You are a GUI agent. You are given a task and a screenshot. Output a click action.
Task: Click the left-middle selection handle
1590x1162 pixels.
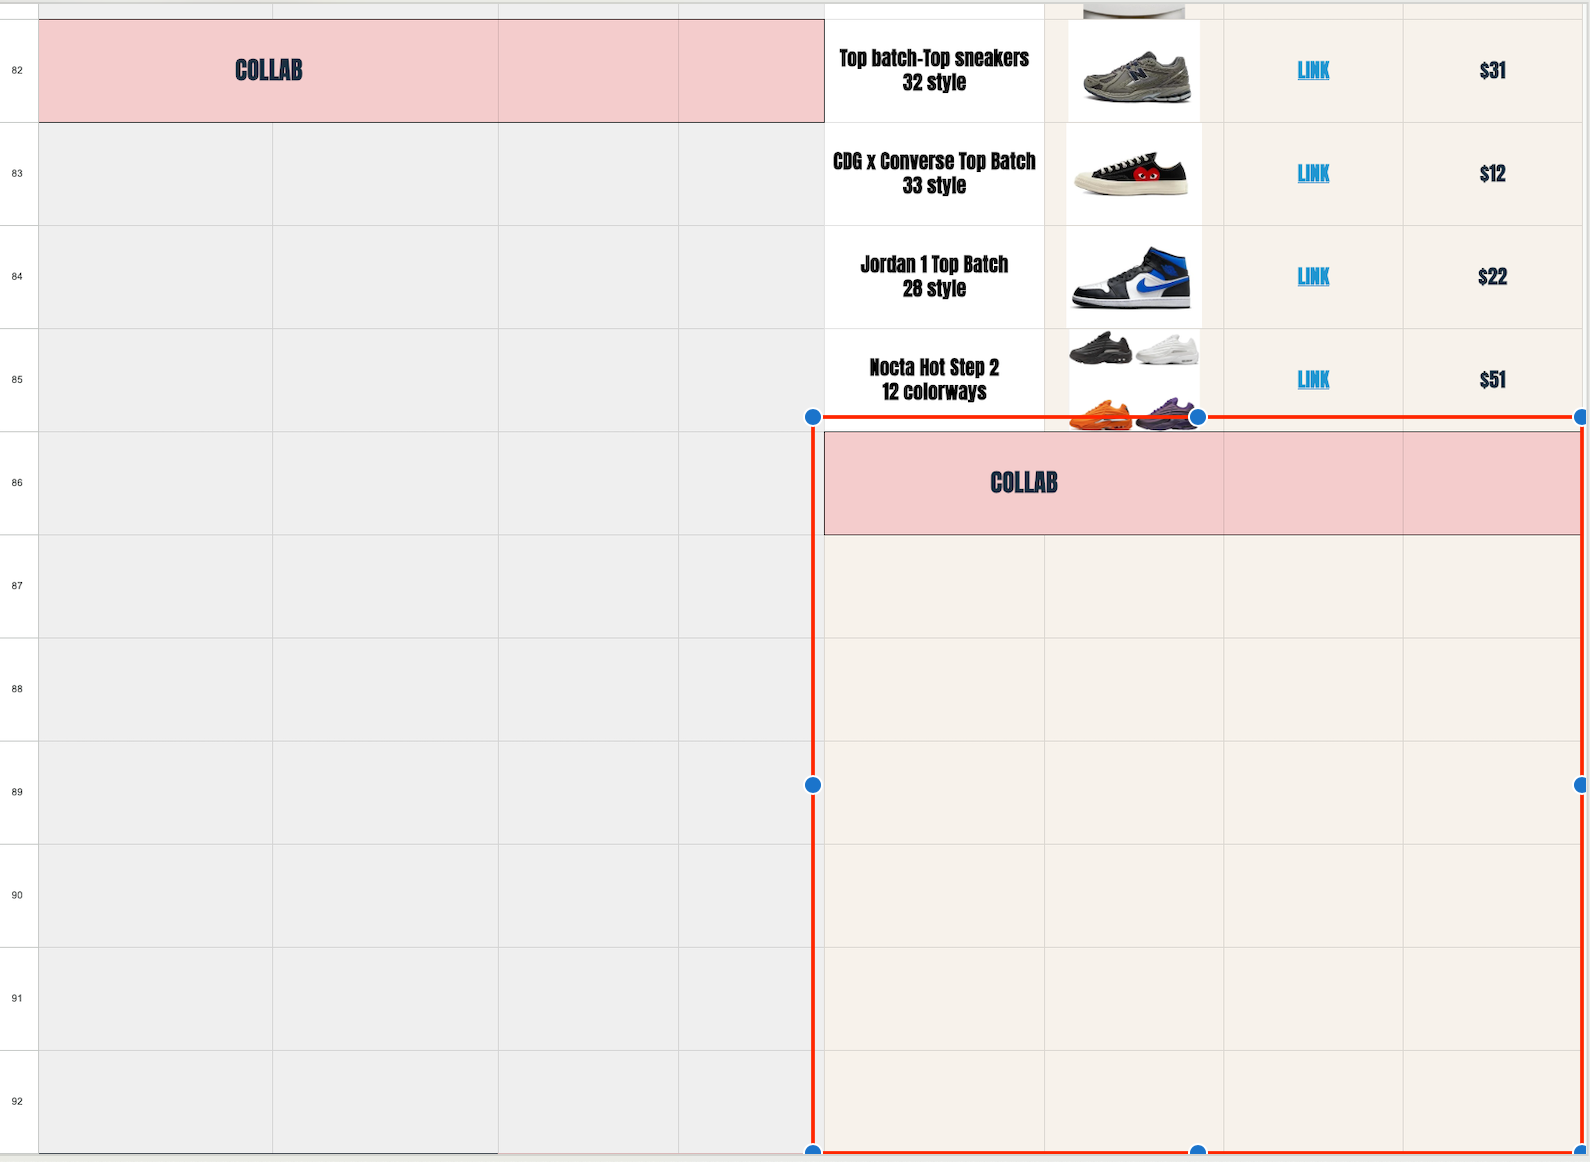[x=813, y=785]
